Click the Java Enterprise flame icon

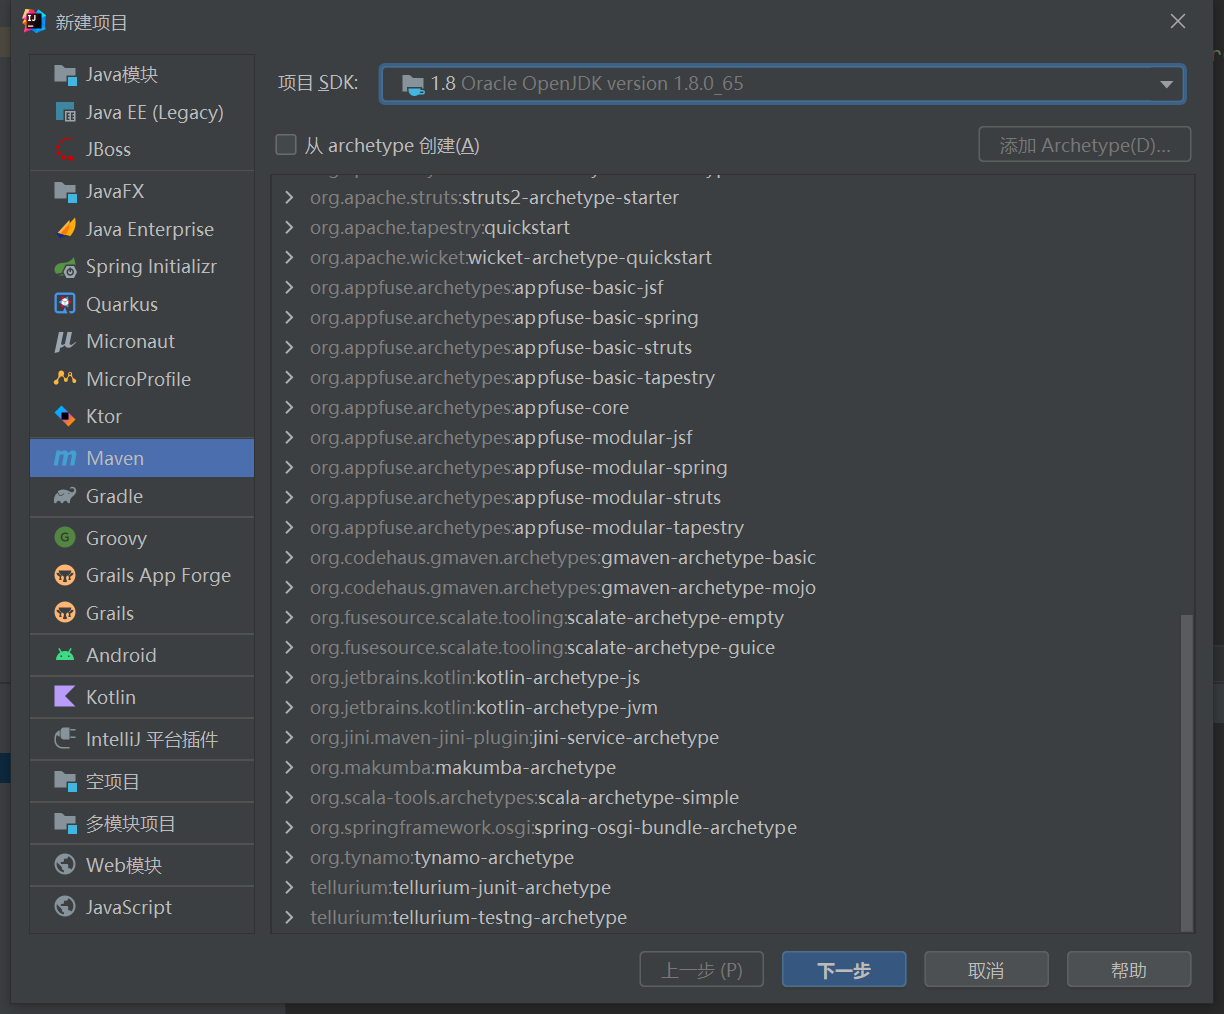(65, 229)
